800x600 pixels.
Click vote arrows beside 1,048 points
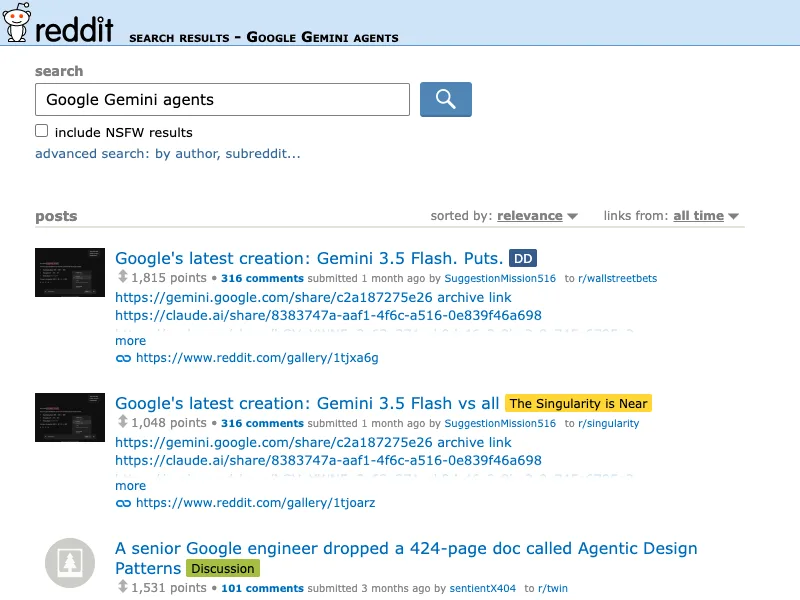122,422
